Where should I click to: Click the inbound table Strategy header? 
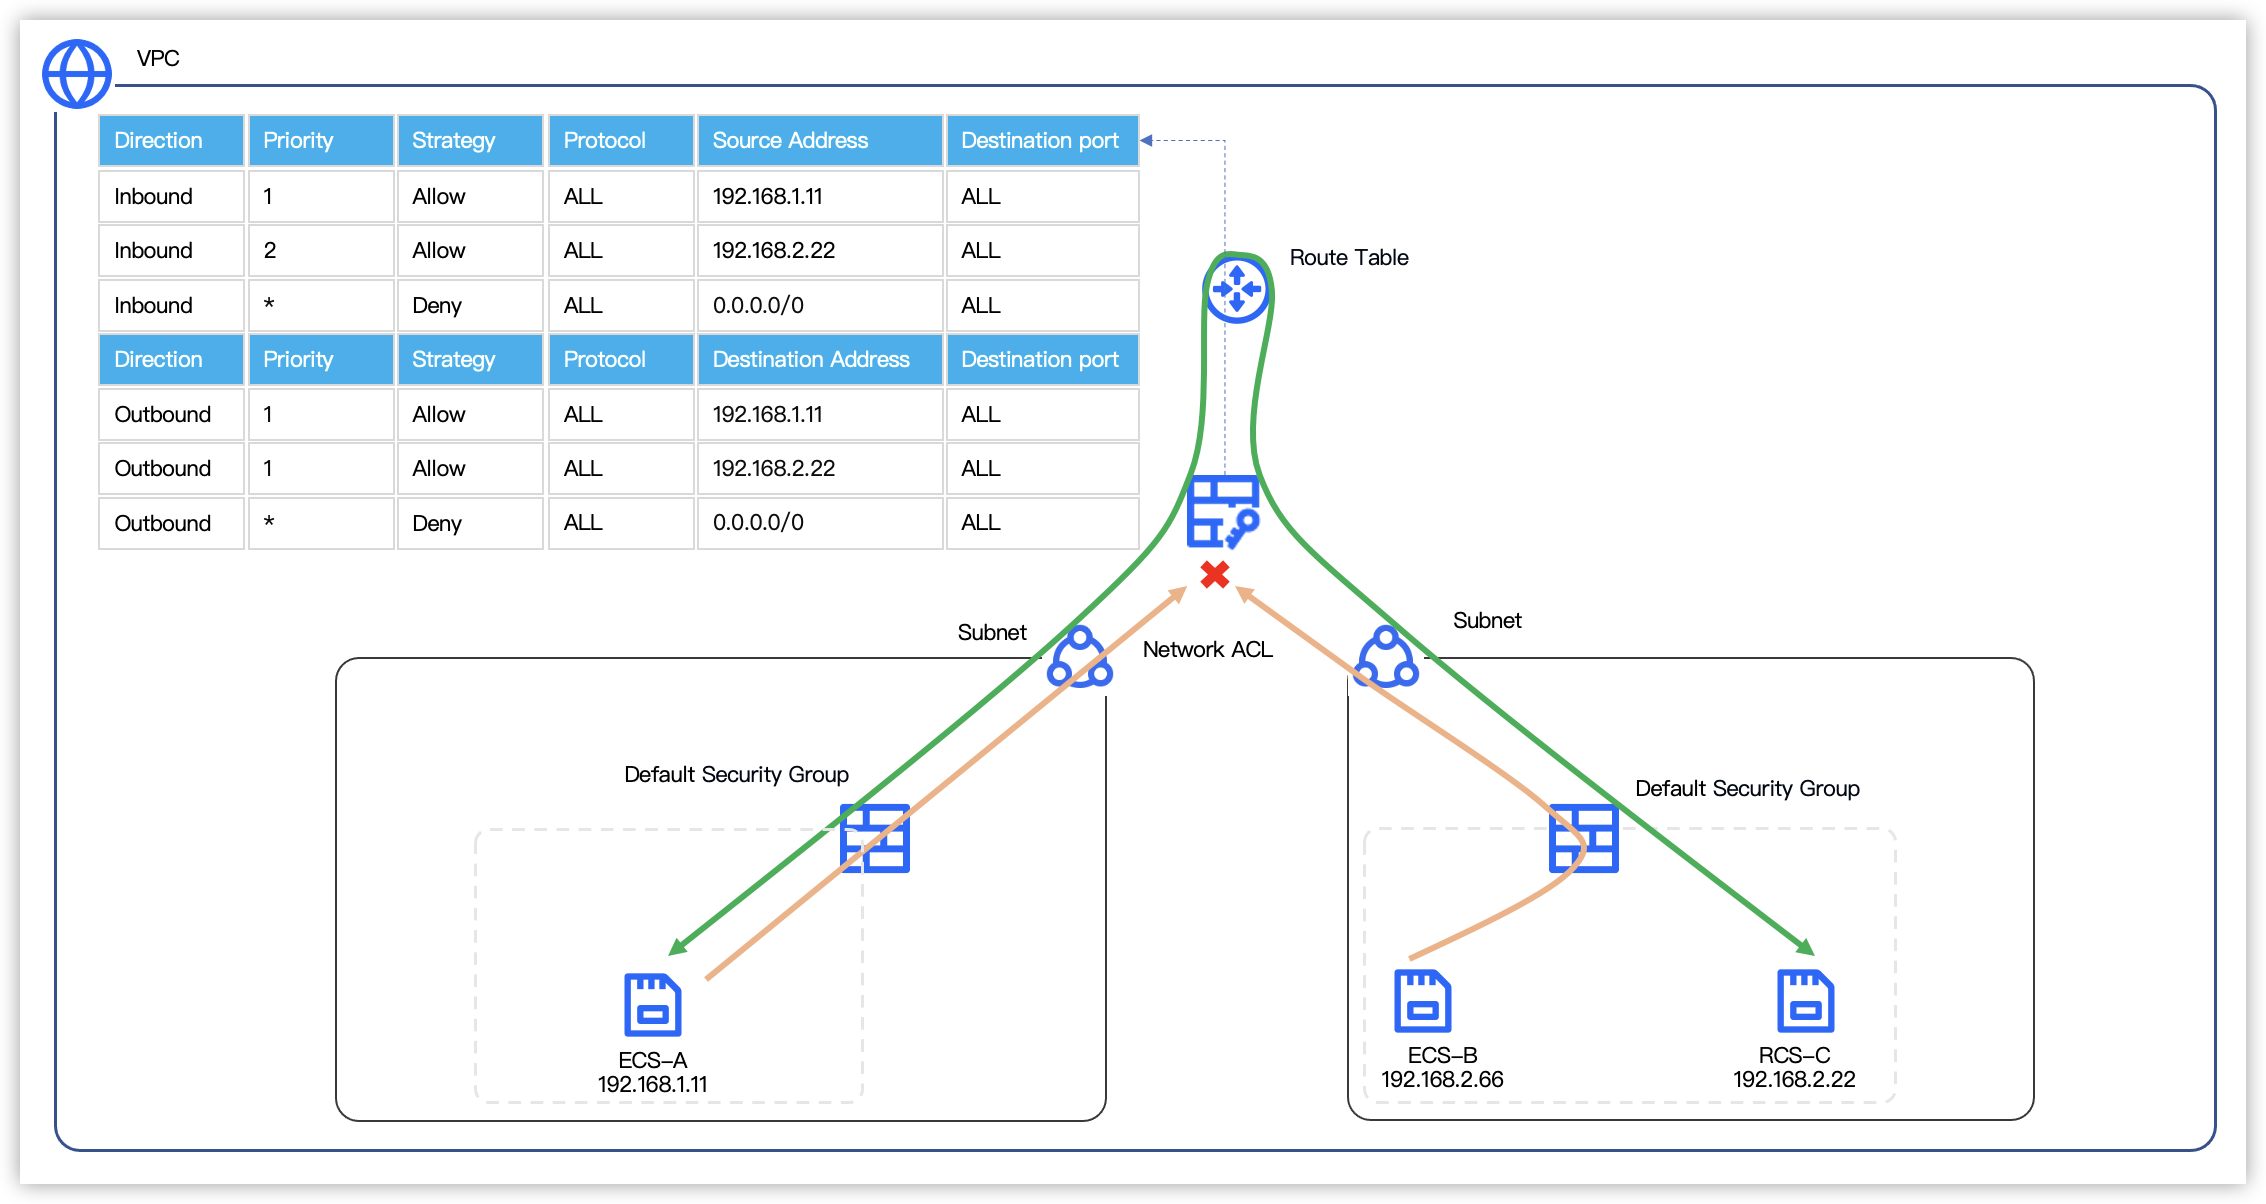pyautogui.click(x=470, y=140)
